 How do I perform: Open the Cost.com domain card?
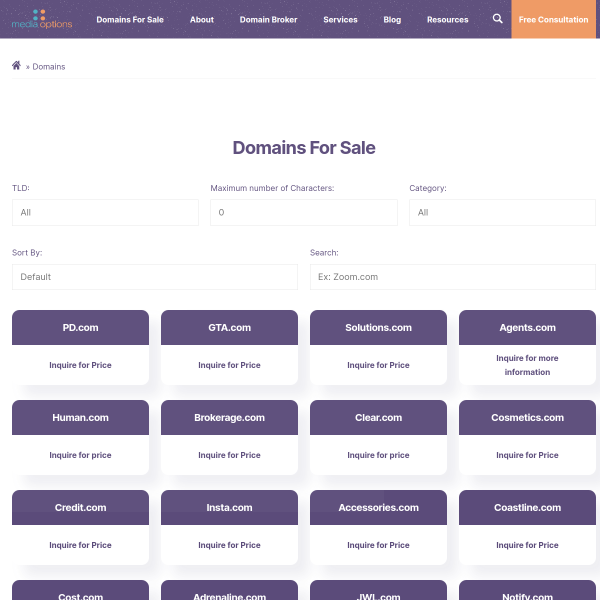(x=80, y=591)
